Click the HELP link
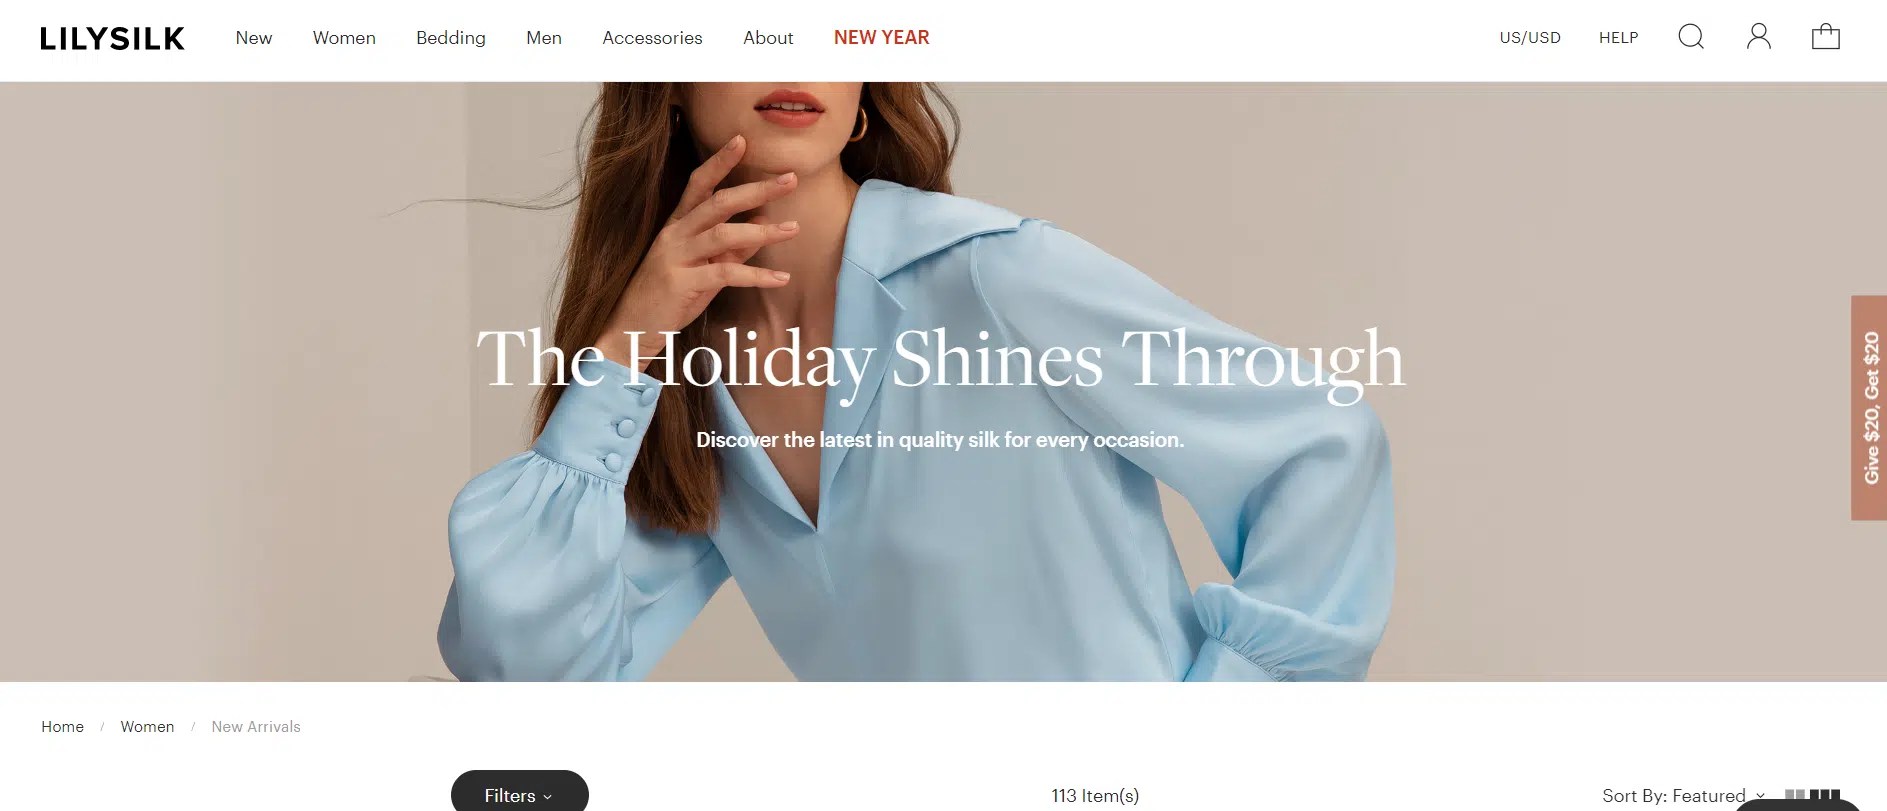This screenshot has width=1887, height=811. coord(1619,38)
